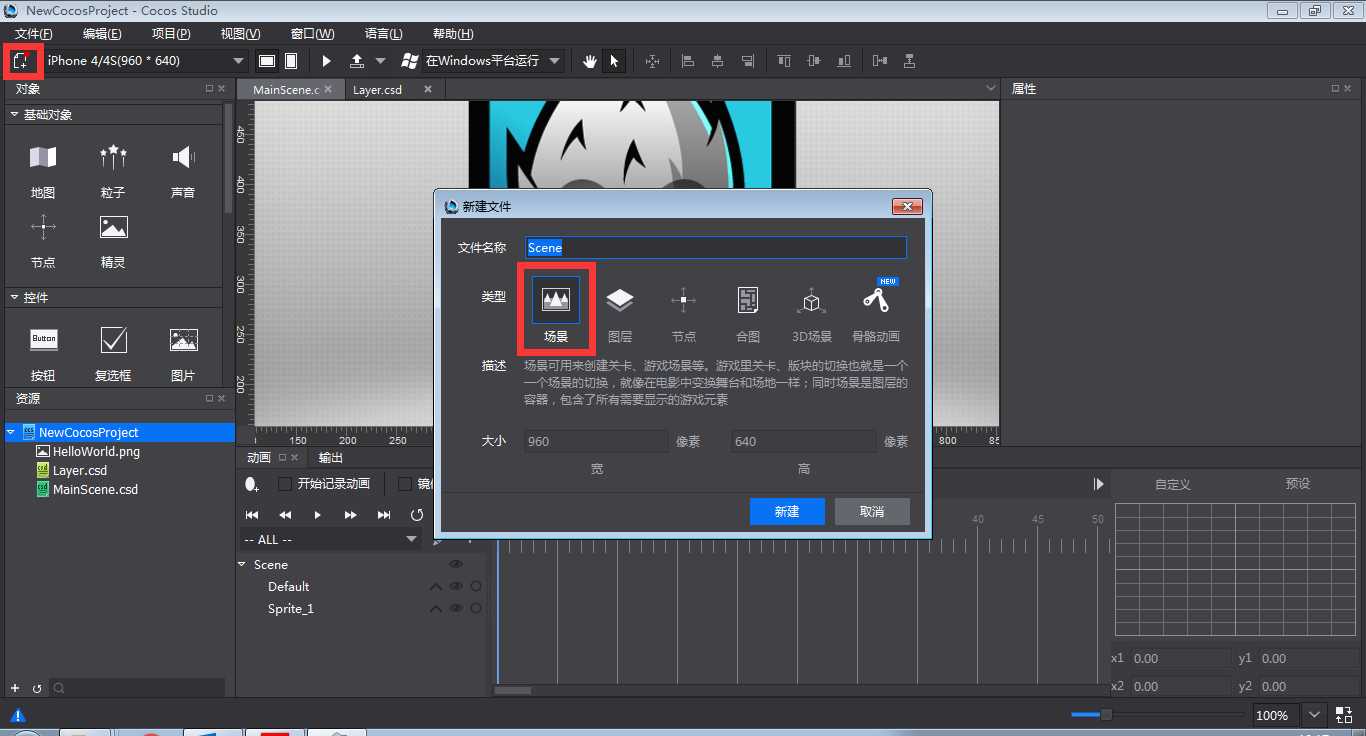Open the 项目(P) menu
1366x736 pixels.
pyautogui.click(x=170, y=34)
